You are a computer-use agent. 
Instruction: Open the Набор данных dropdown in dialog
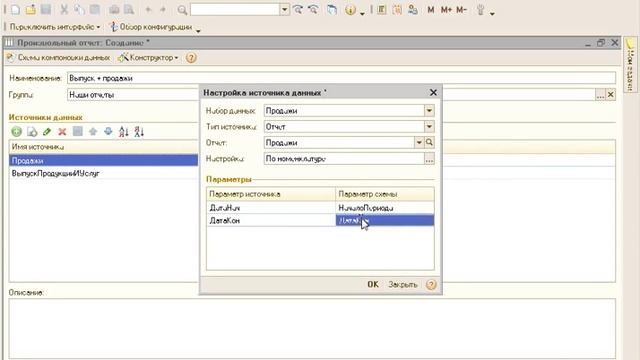click(x=429, y=111)
